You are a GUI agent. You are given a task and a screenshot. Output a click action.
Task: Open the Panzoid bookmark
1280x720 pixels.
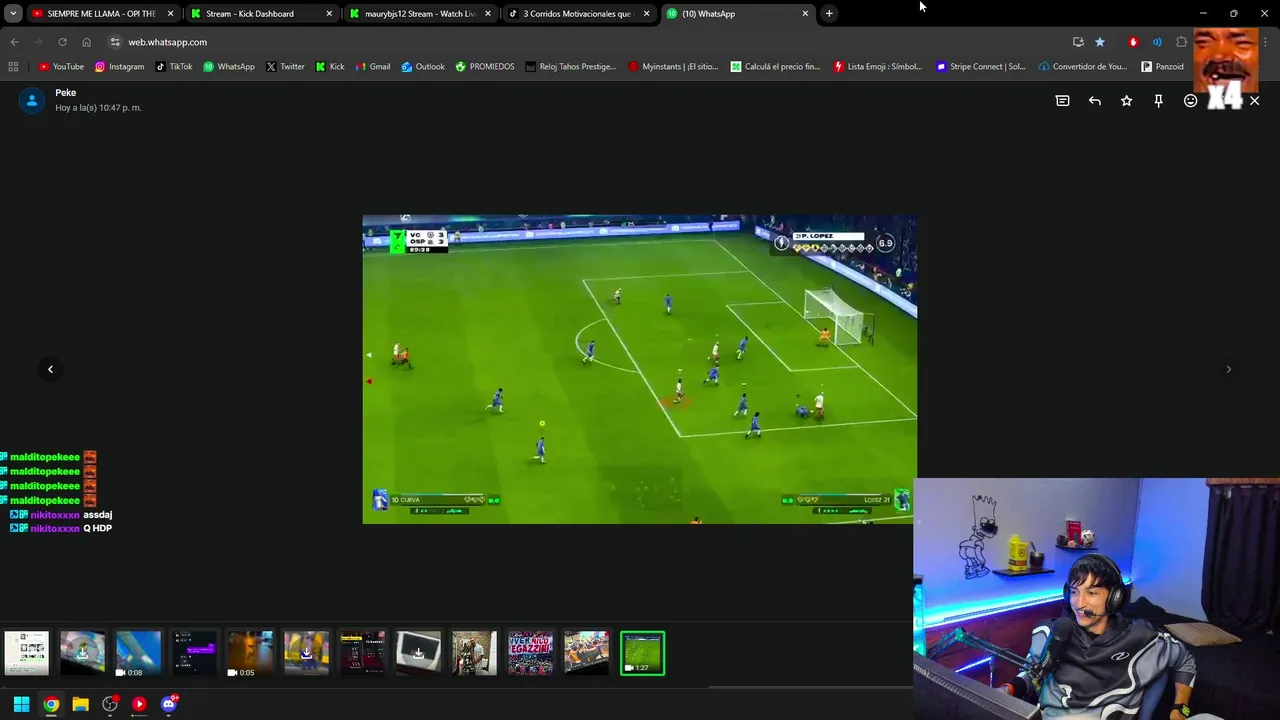tap(1162, 67)
